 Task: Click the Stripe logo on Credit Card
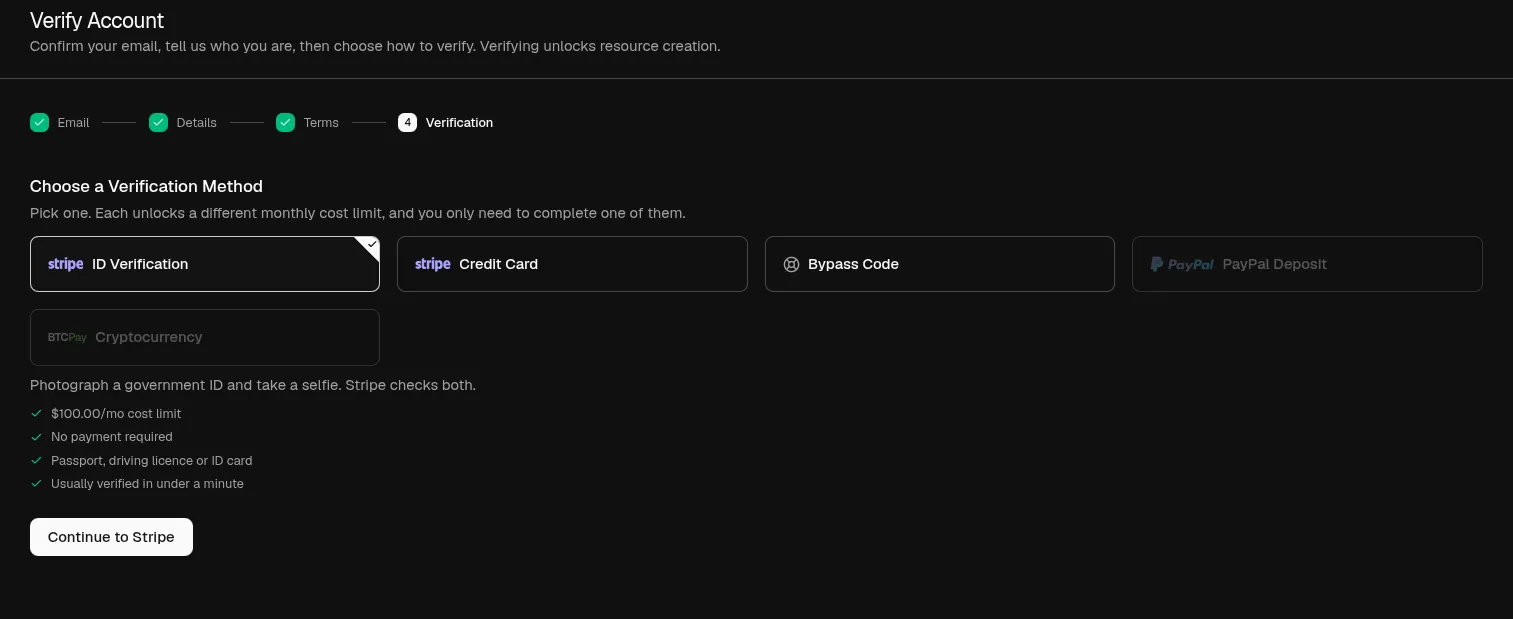[433, 264]
